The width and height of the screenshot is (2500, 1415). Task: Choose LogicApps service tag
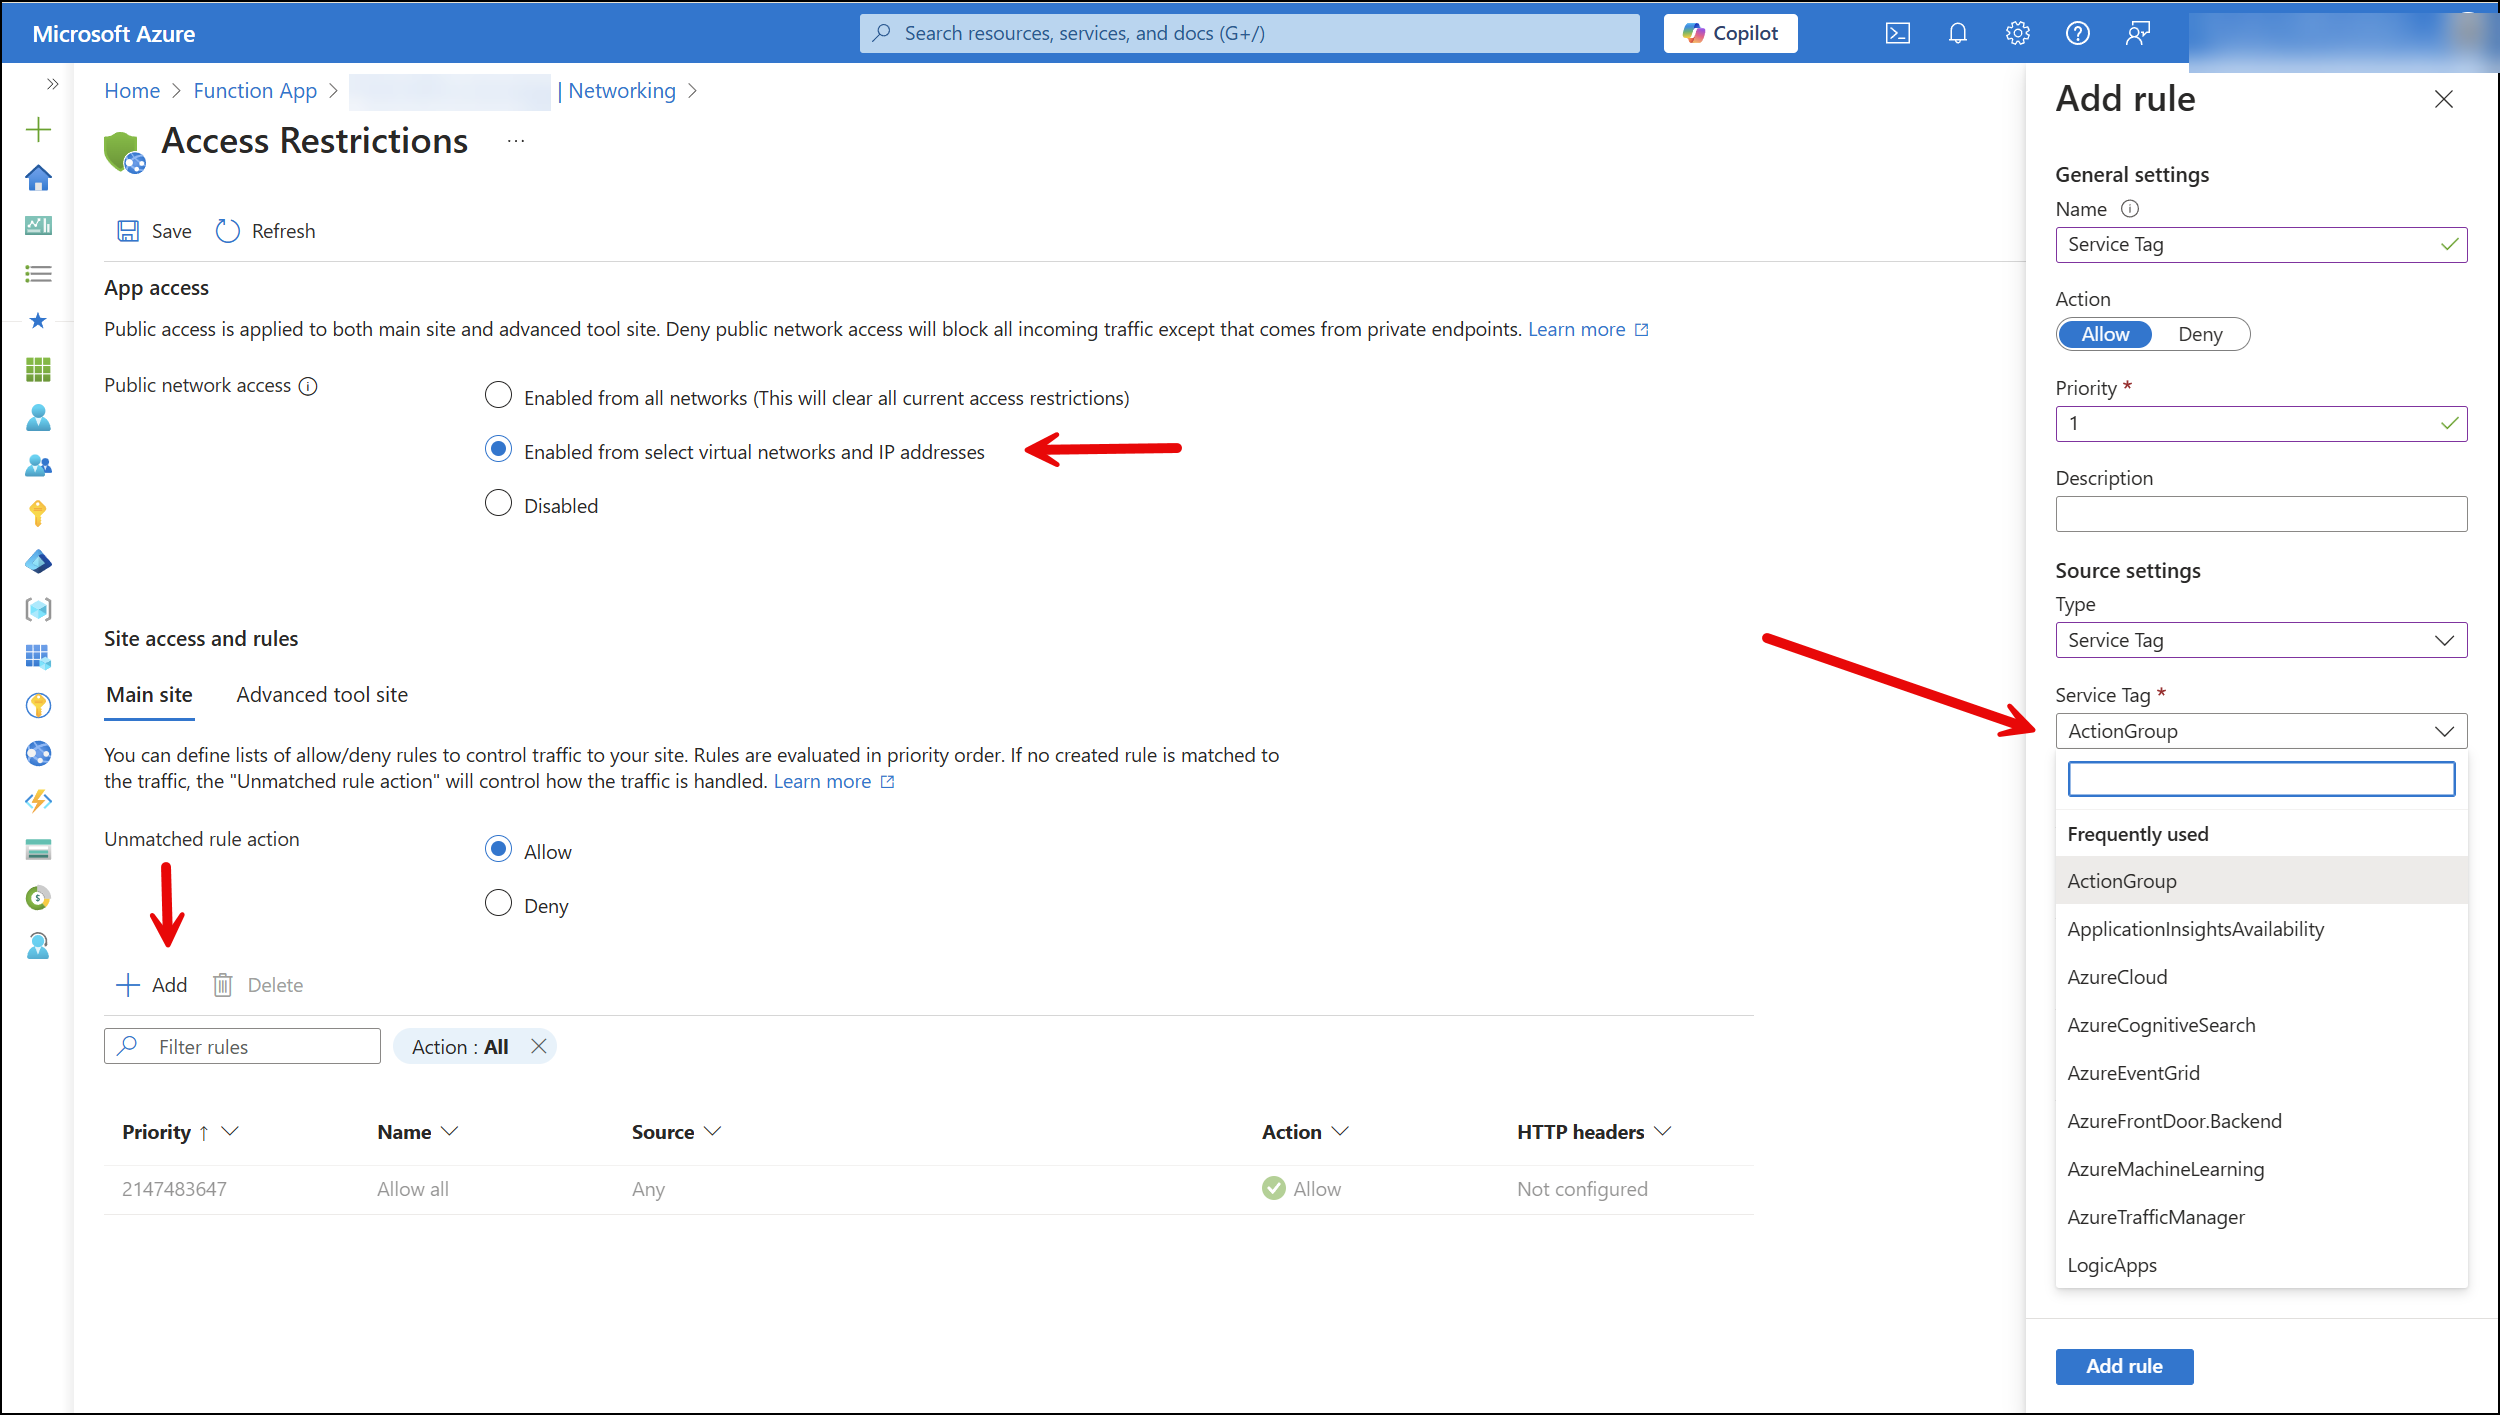pyautogui.click(x=2261, y=1265)
